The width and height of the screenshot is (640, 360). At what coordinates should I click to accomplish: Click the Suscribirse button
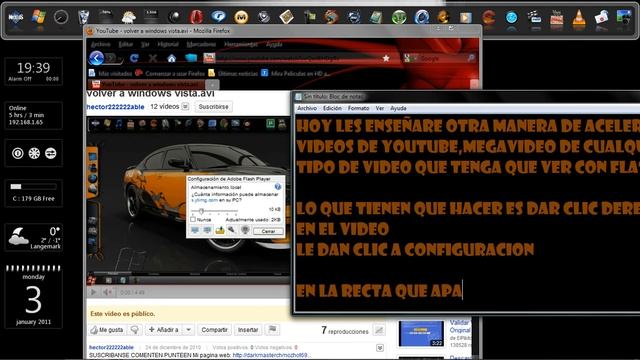[213, 107]
